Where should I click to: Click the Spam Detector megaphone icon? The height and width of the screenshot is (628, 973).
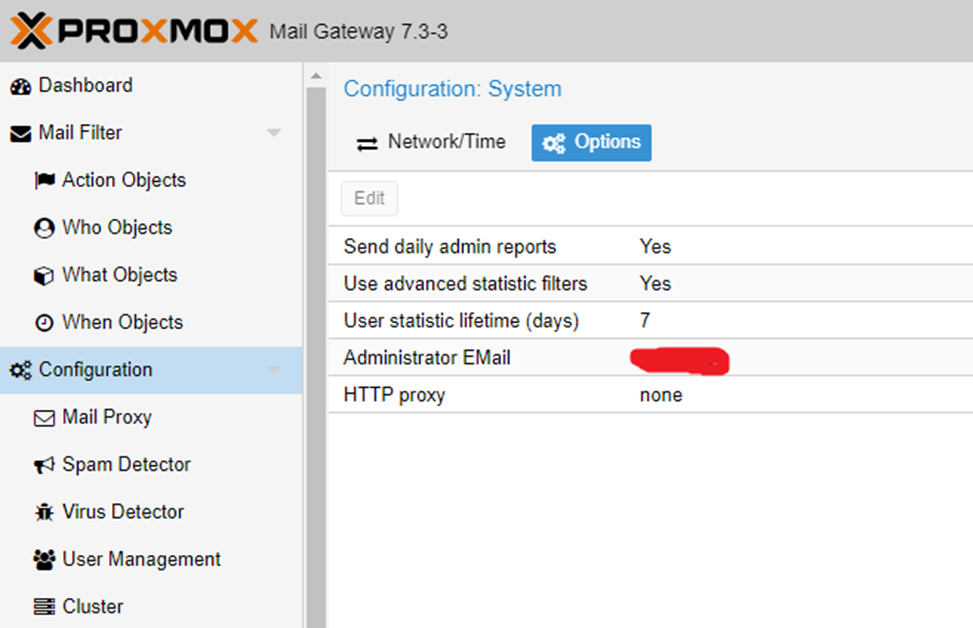click(x=44, y=465)
